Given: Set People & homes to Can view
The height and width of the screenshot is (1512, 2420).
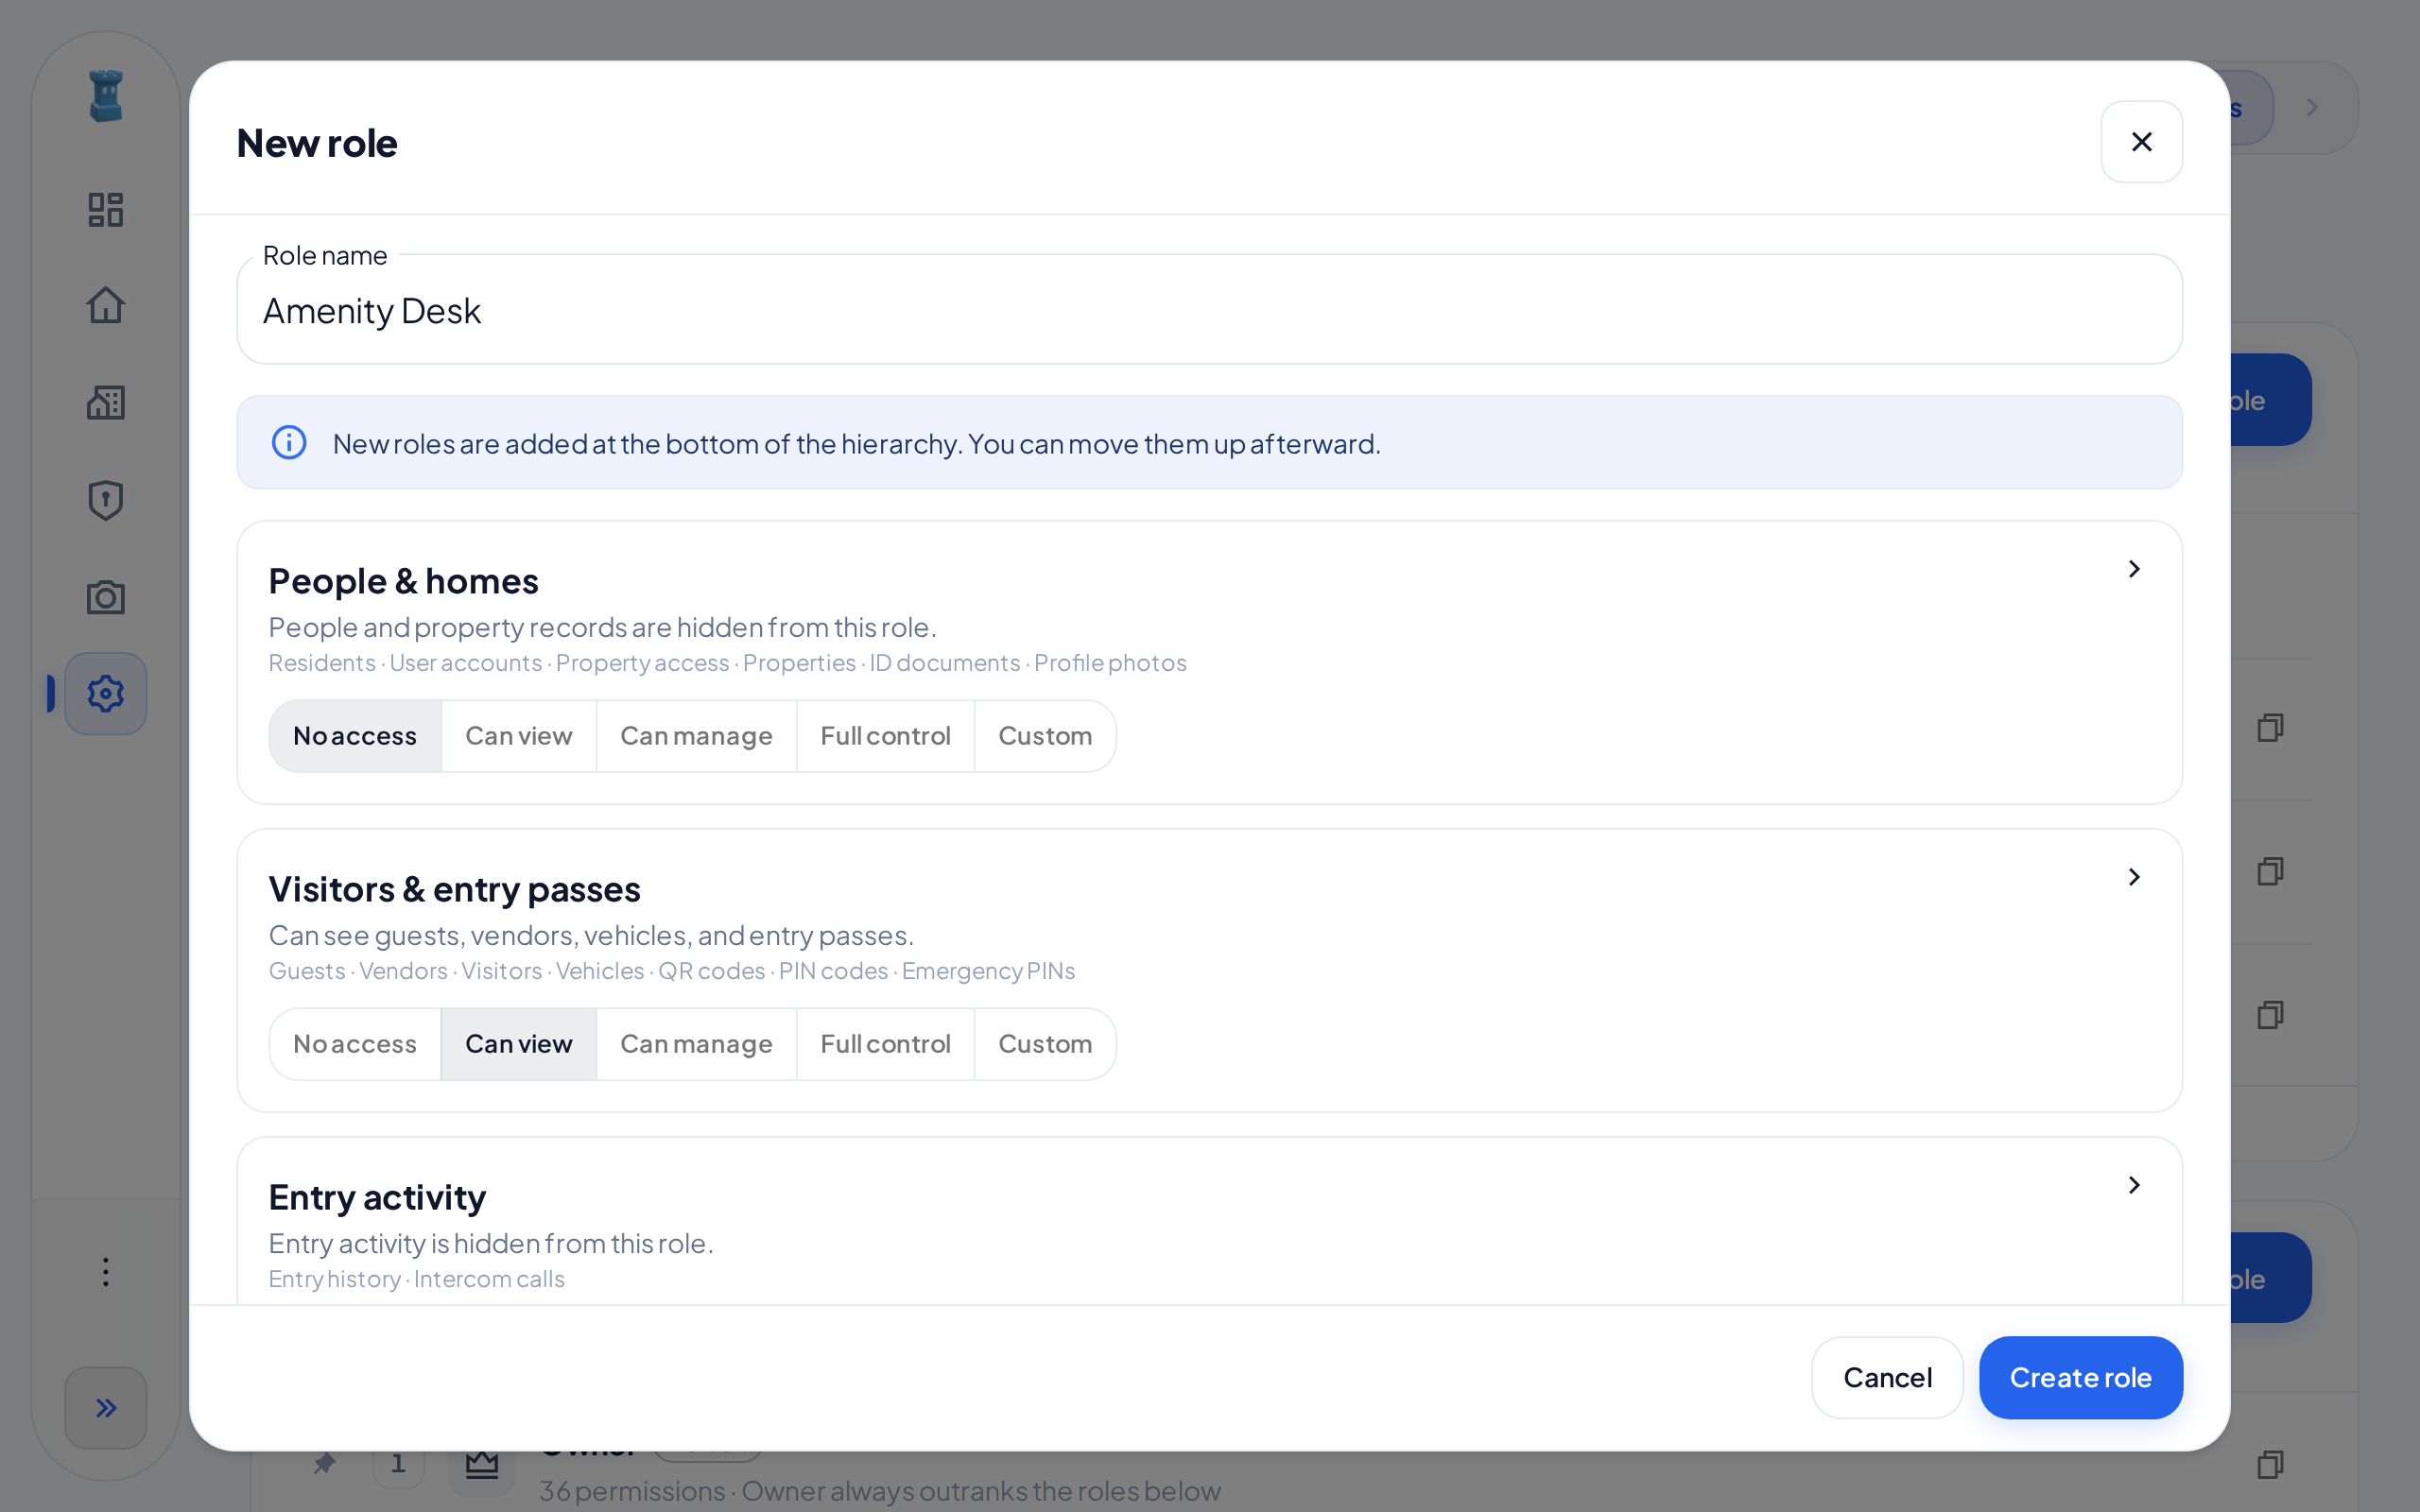Looking at the screenshot, I should [519, 736].
